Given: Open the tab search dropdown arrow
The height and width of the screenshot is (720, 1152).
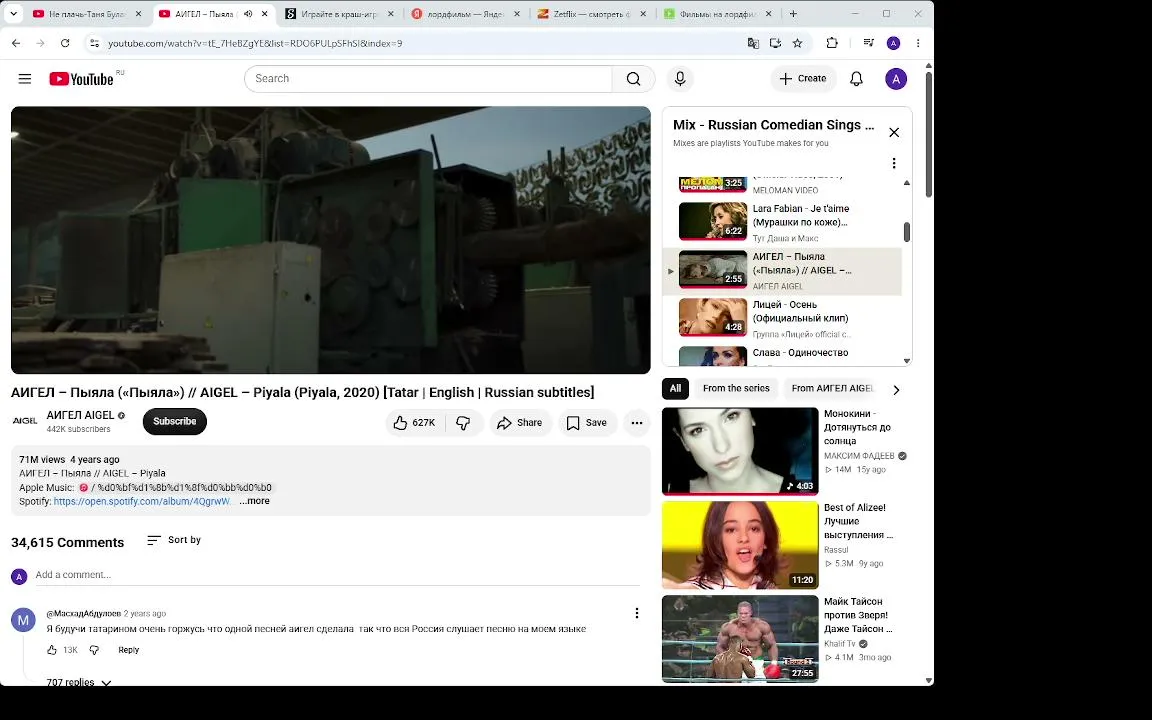Looking at the screenshot, I should click(13, 14).
